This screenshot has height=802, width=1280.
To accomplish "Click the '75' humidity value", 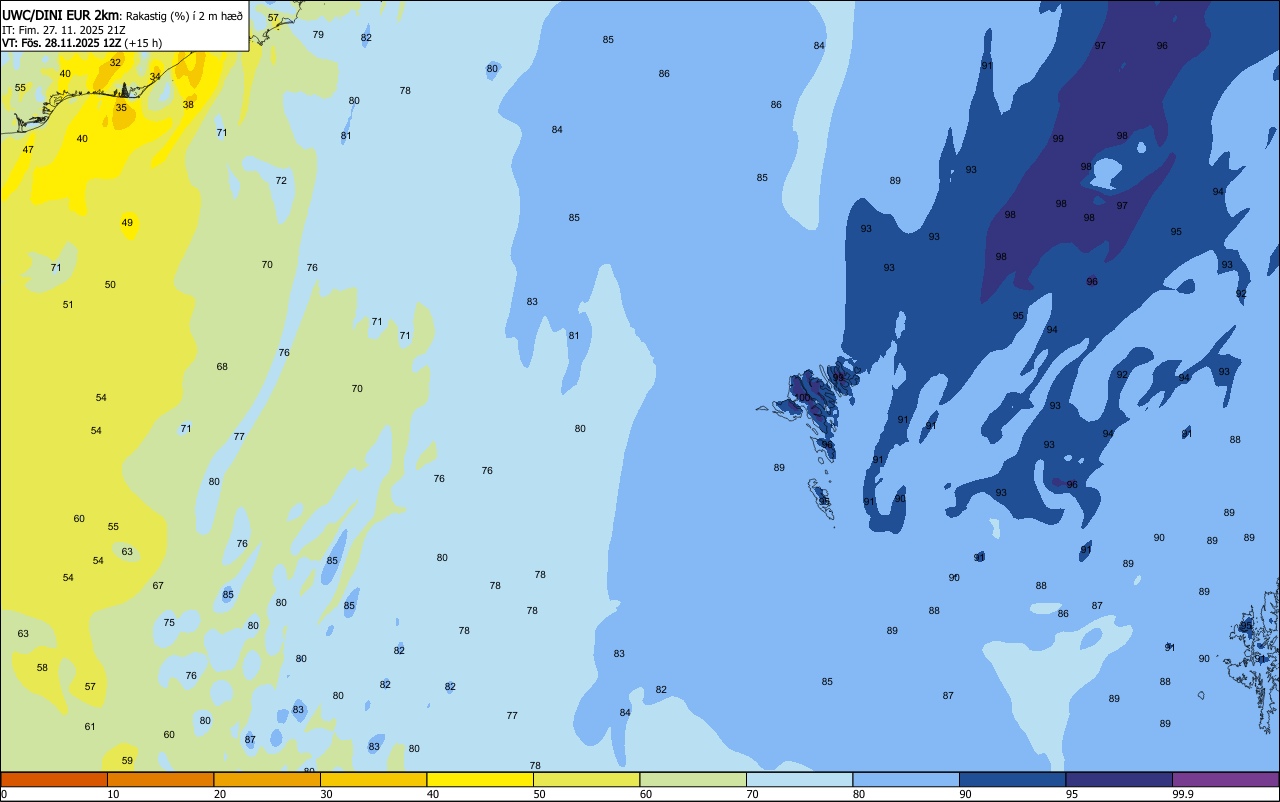I will click(x=169, y=622).
